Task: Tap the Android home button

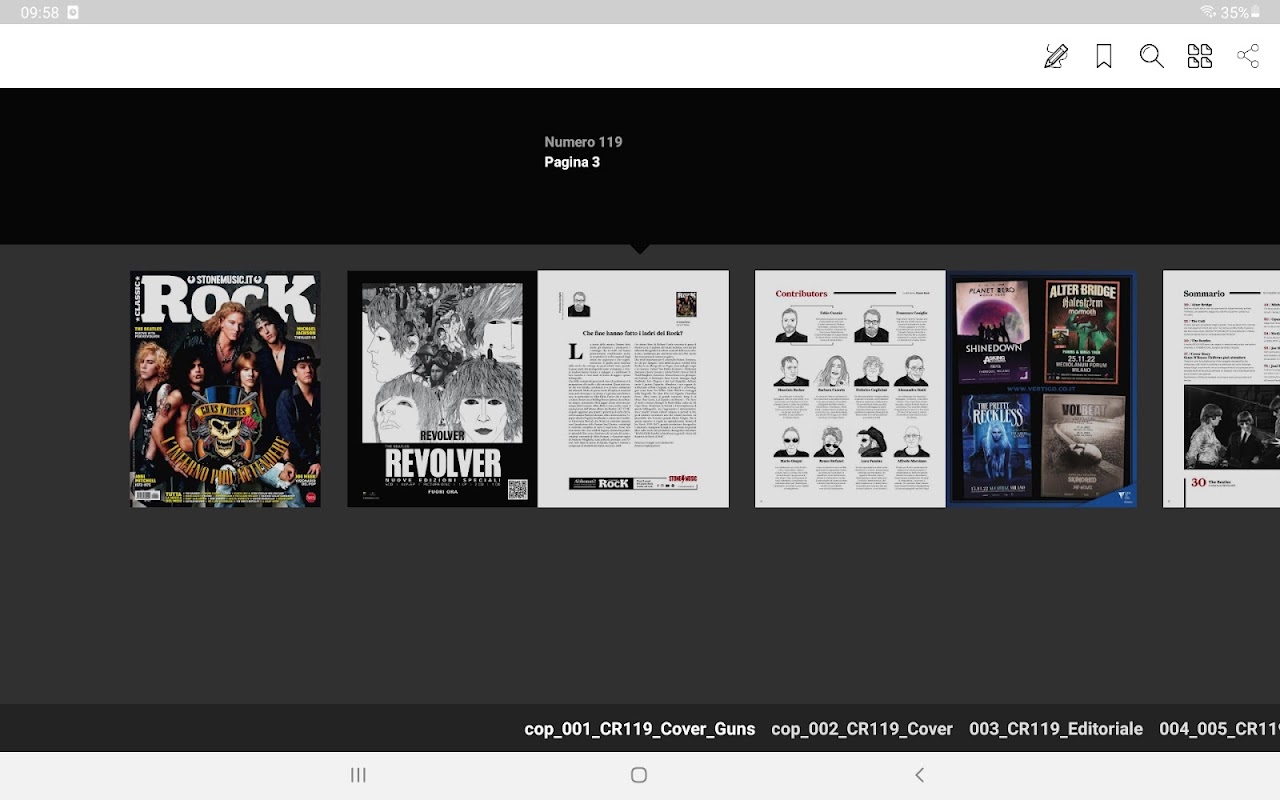Action: click(639, 775)
